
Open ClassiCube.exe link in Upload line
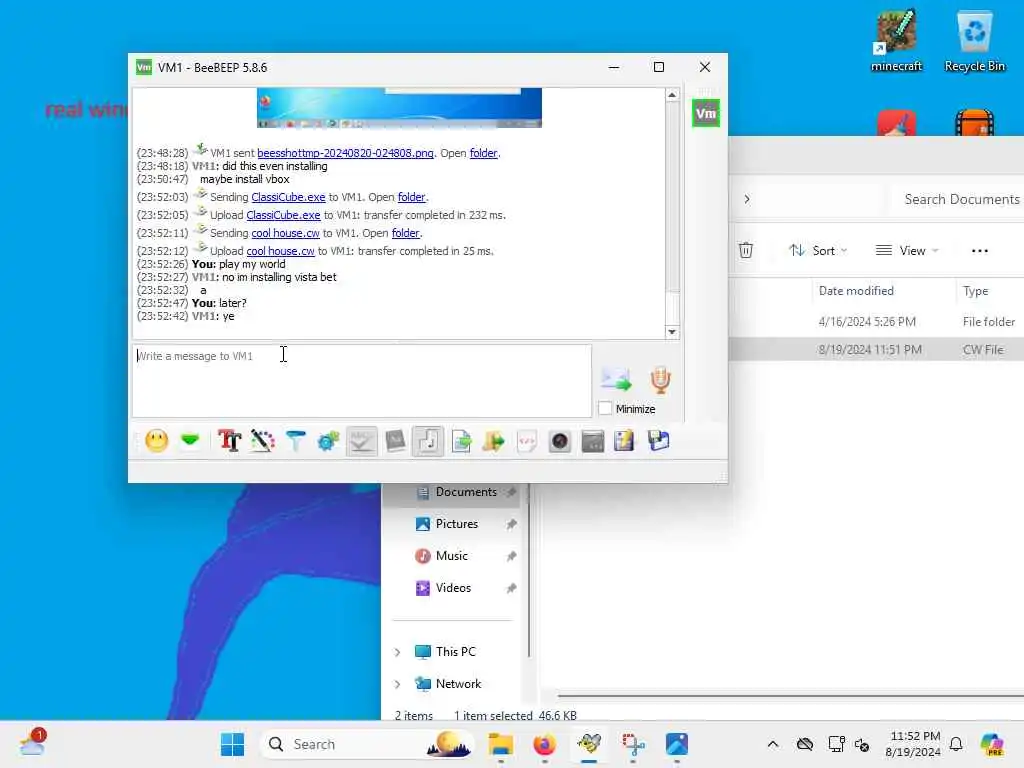283,215
